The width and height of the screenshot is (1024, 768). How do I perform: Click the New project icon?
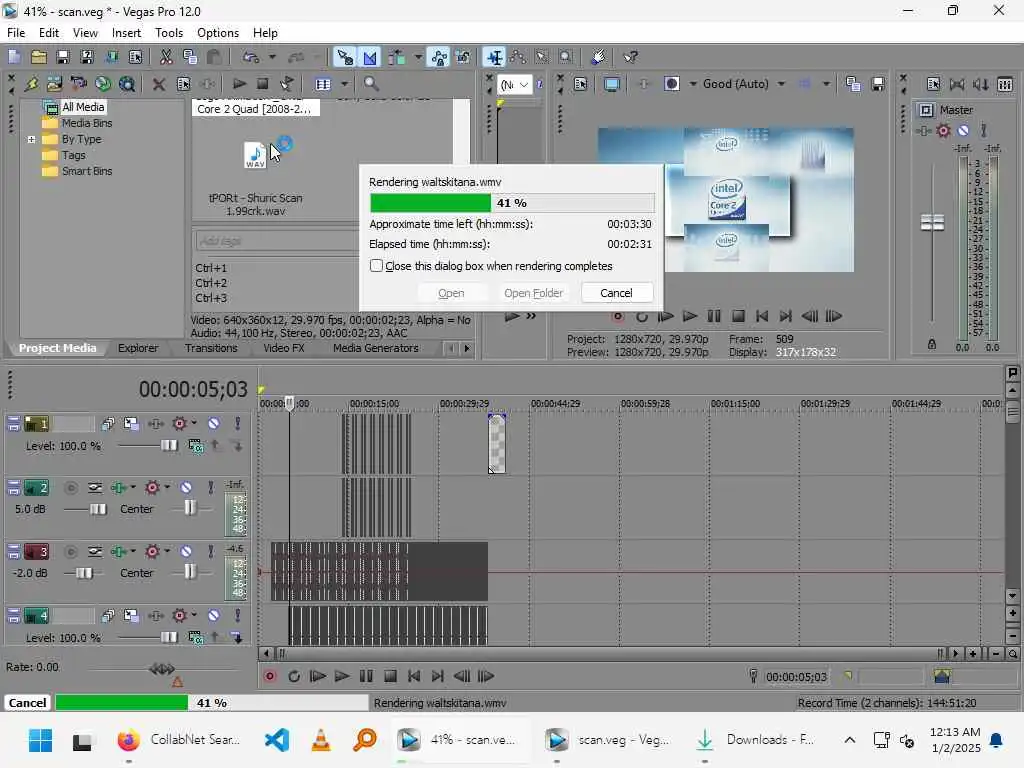[x=14, y=57]
